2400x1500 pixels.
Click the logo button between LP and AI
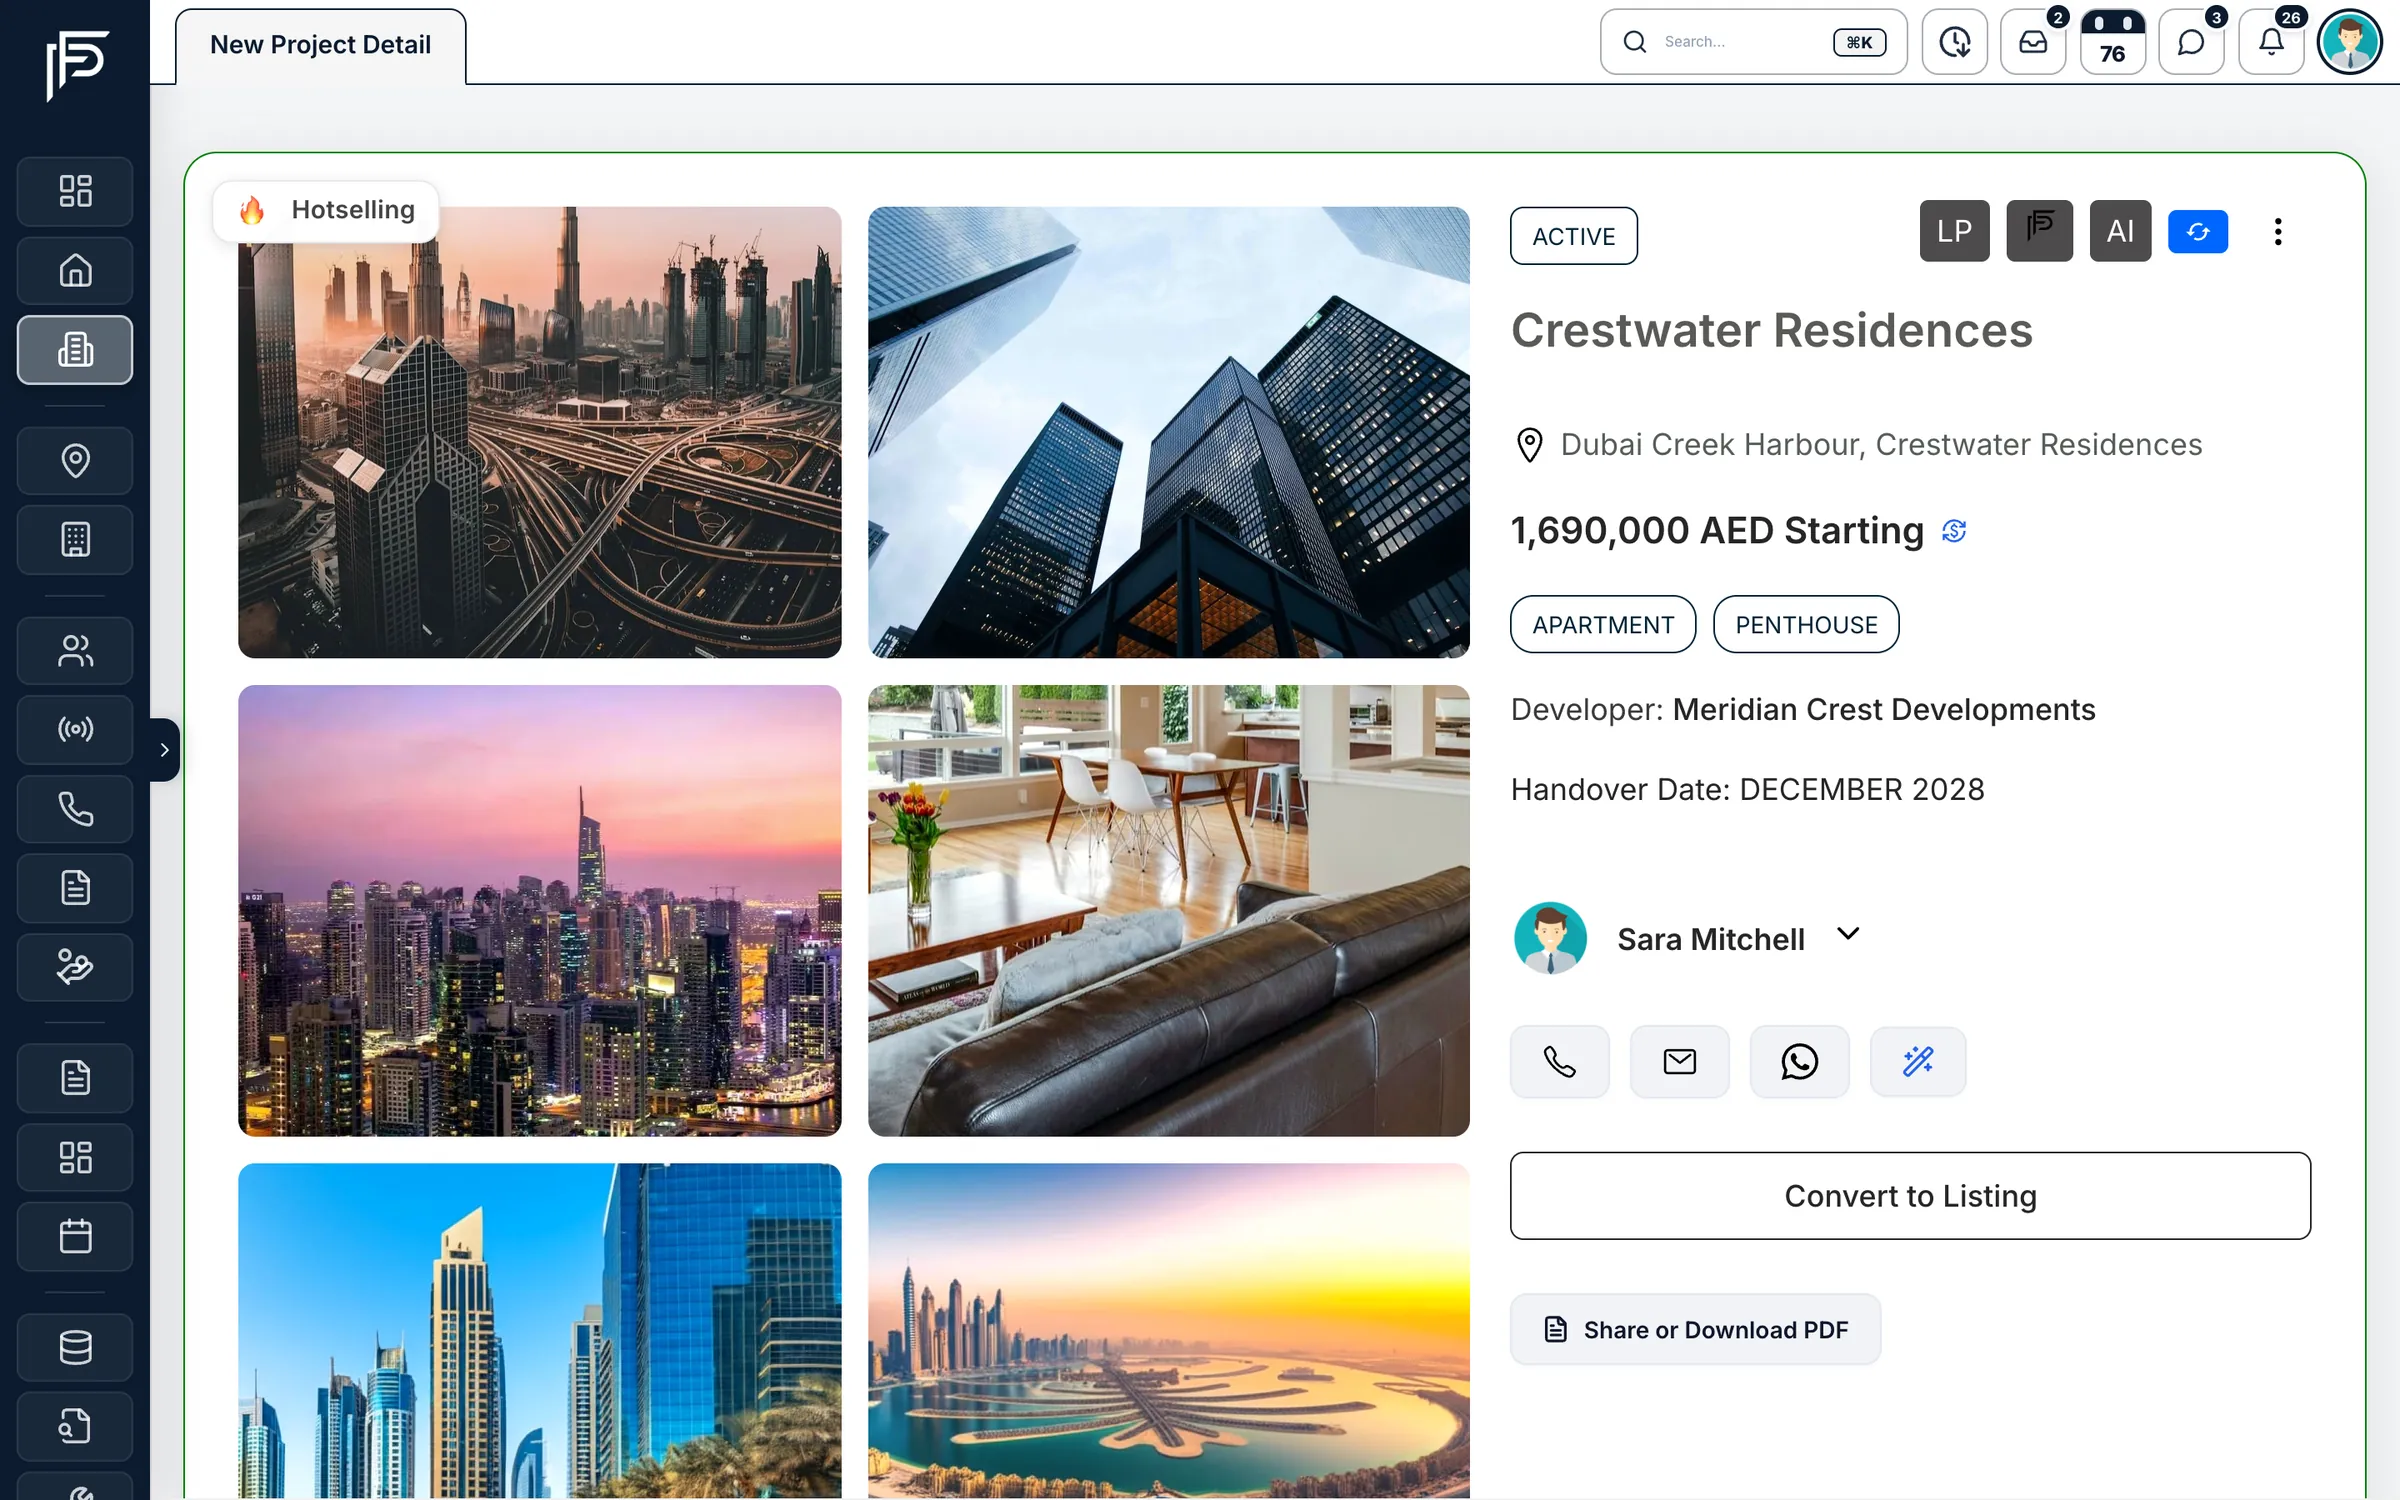(2040, 231)
